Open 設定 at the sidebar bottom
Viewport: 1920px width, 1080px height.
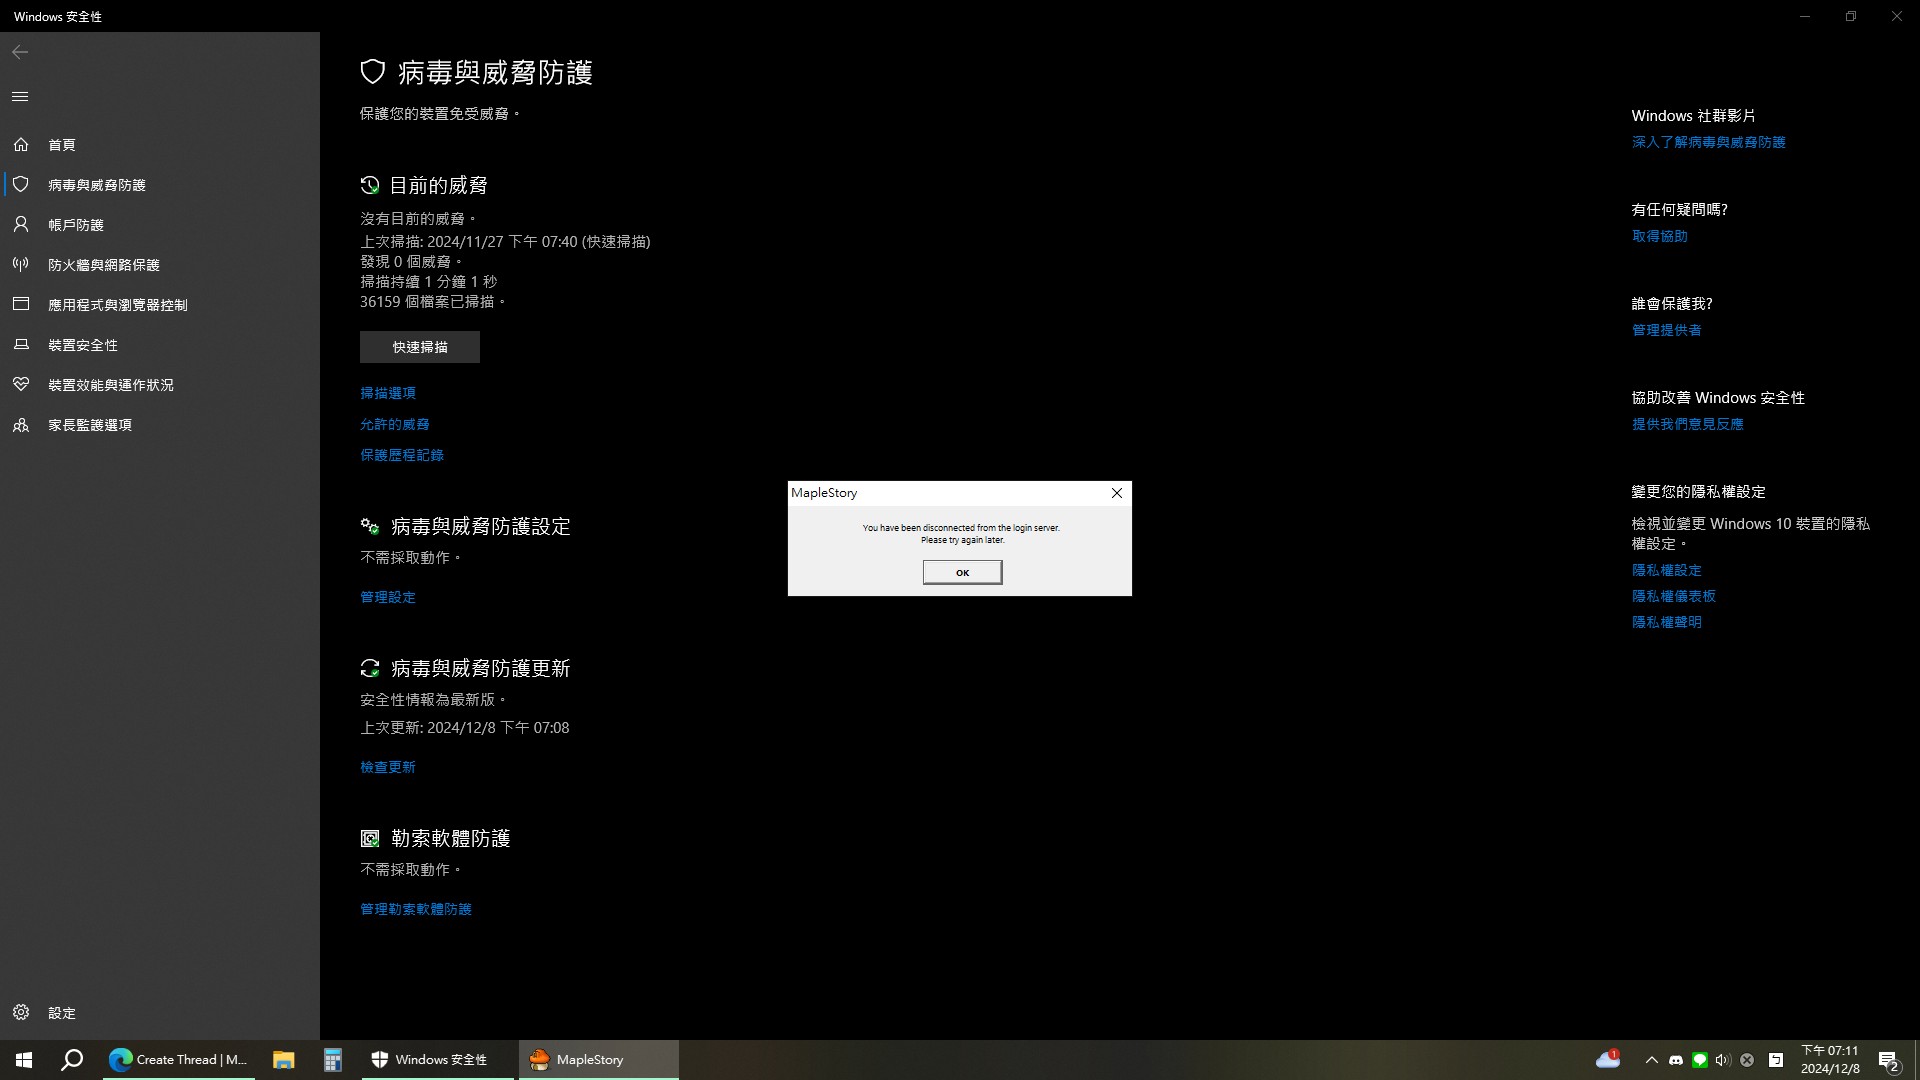[160, 1013]
